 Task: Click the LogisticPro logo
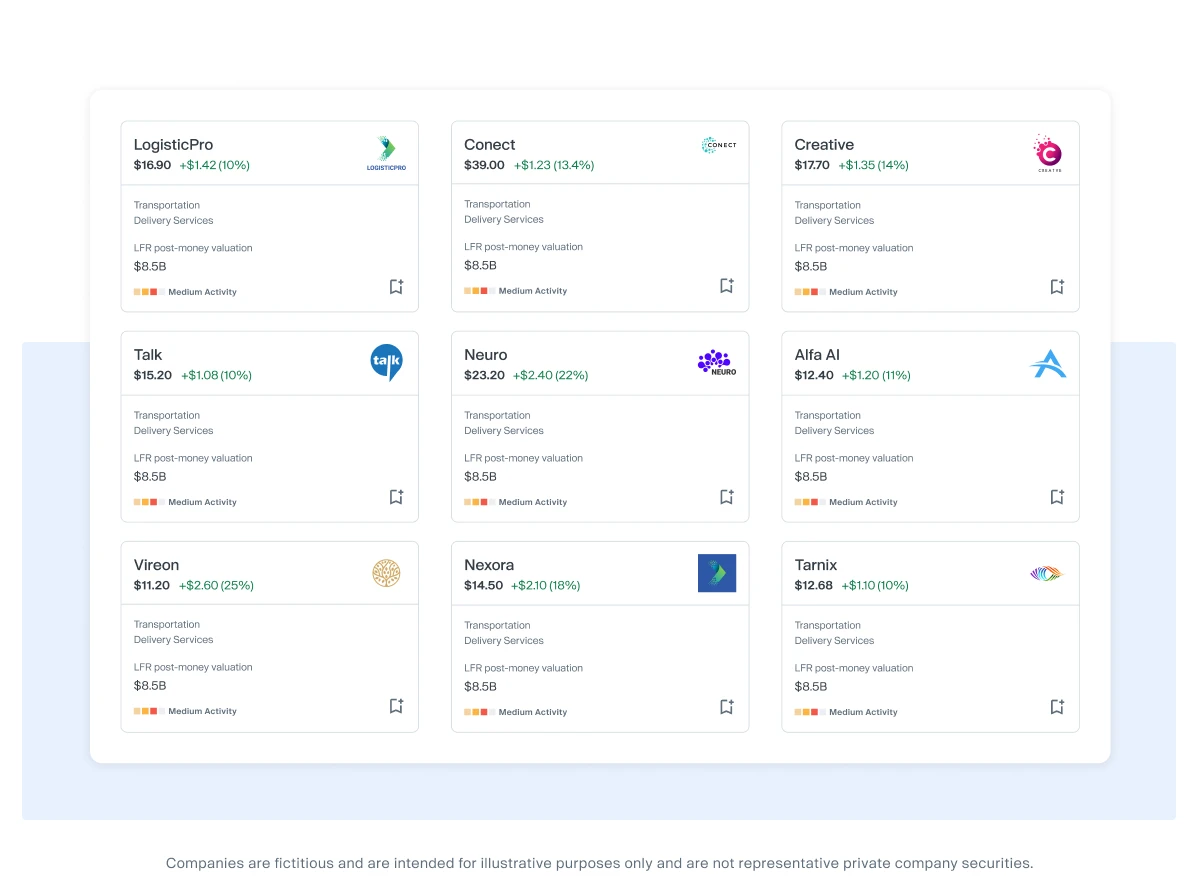[386, 154]
